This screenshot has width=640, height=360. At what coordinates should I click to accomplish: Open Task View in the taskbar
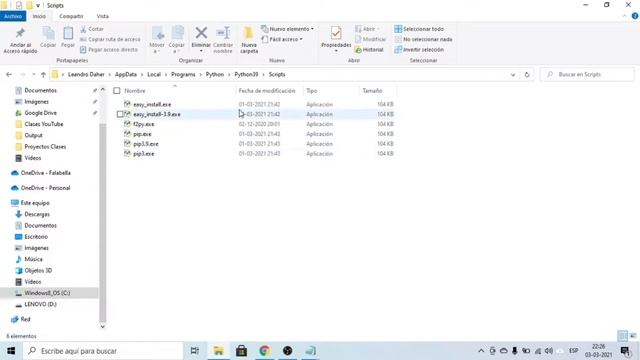point(195,351)
